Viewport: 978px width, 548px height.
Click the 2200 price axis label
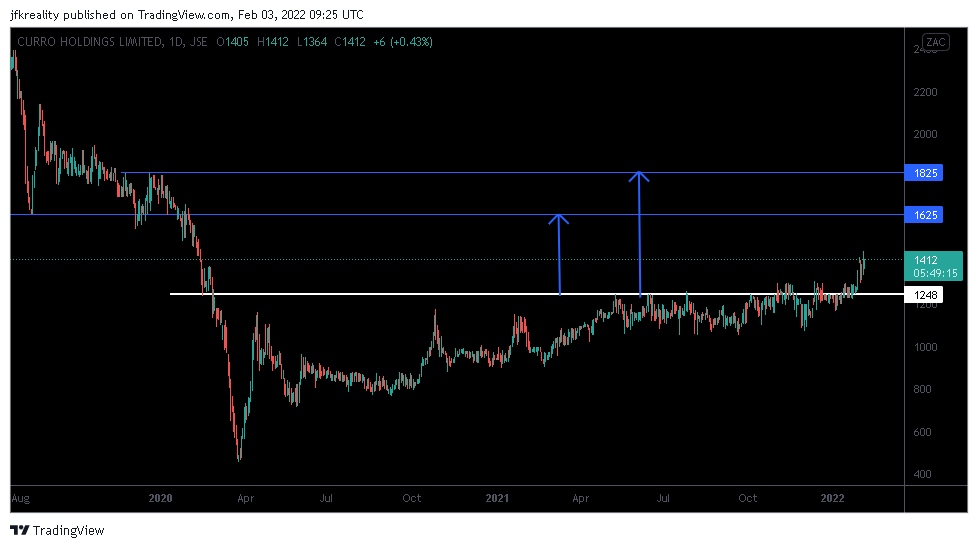[925, 92]
